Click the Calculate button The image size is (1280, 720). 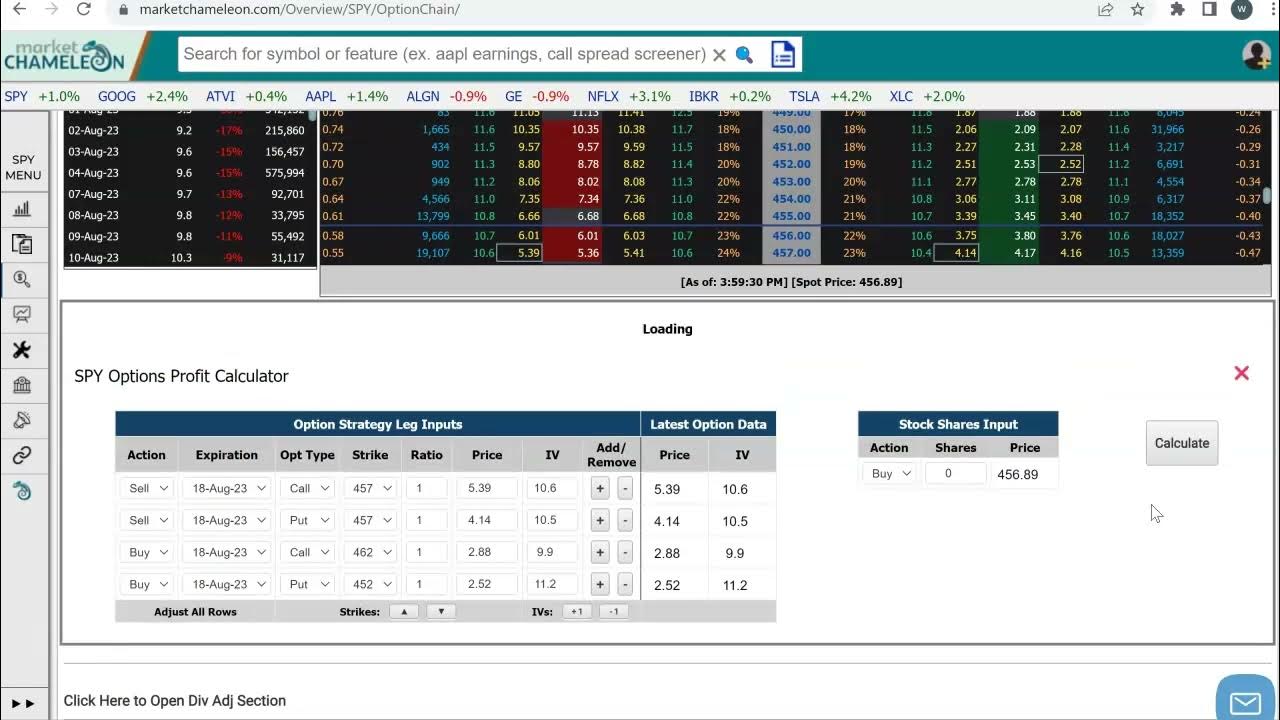[1182, 443]
